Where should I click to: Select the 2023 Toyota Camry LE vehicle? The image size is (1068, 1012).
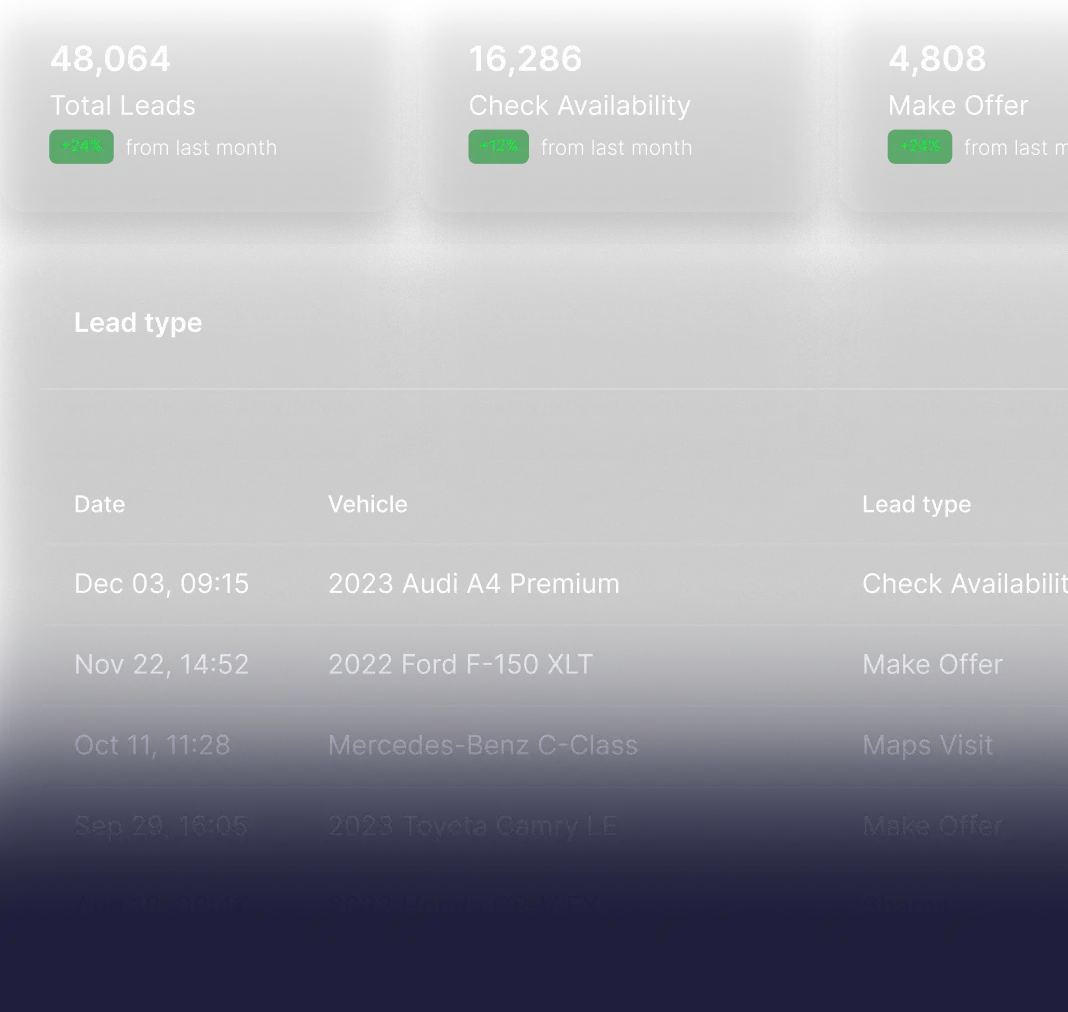[x=472, y=826]
